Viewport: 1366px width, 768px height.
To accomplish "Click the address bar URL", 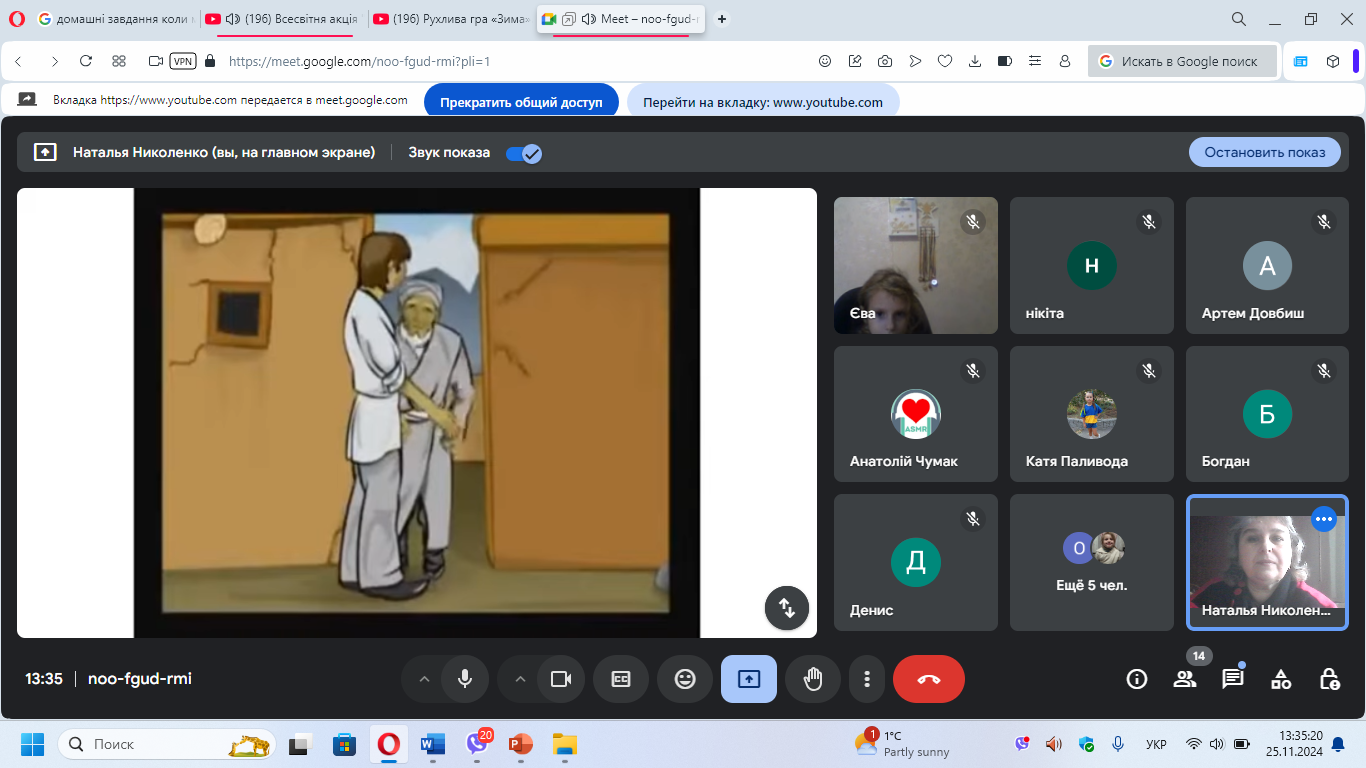I will pos(360,61).
